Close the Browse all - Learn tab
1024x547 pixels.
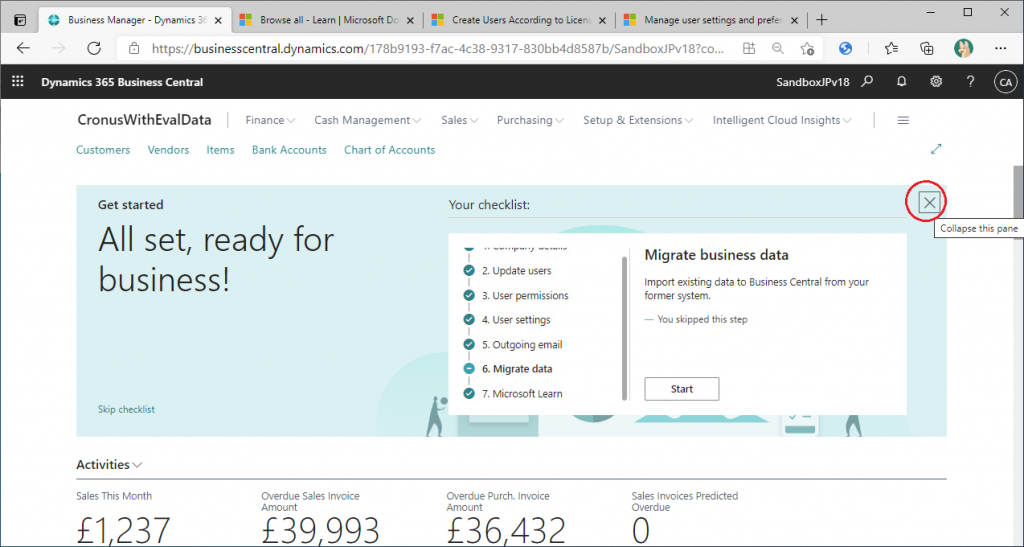[x=410, y=20]
